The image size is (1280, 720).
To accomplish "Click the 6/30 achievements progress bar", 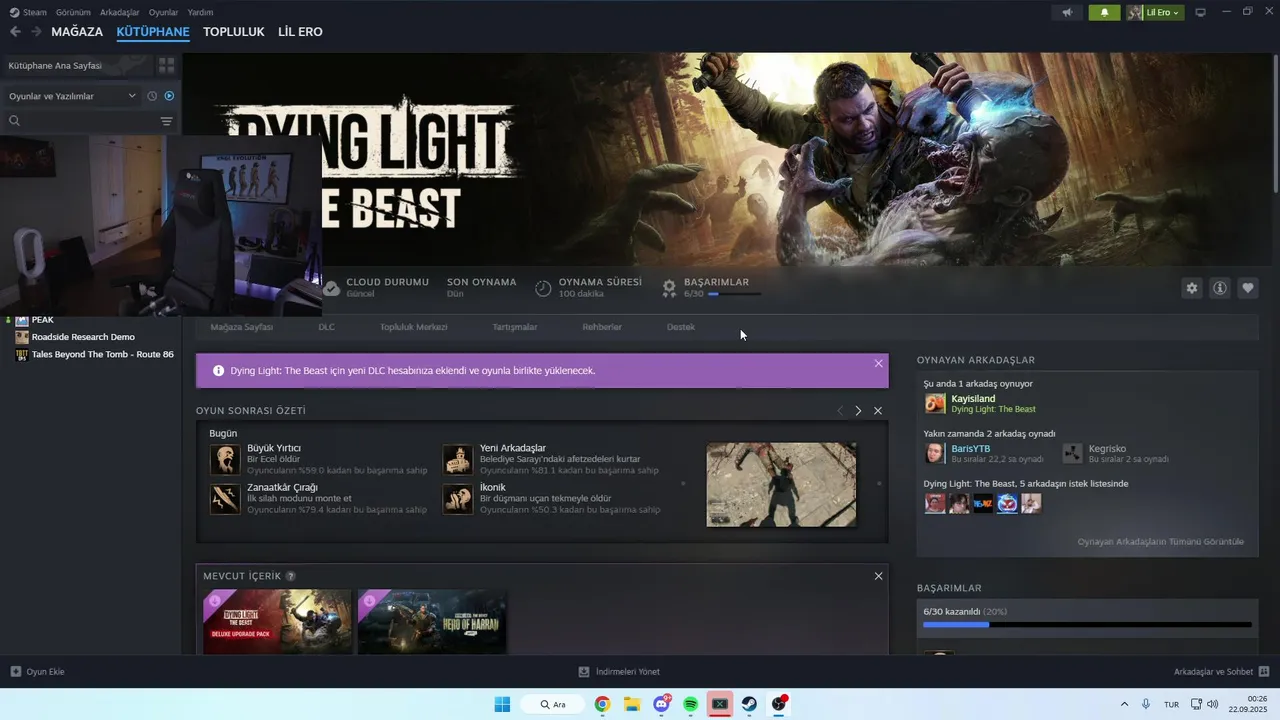I will tap(1087, 625).
